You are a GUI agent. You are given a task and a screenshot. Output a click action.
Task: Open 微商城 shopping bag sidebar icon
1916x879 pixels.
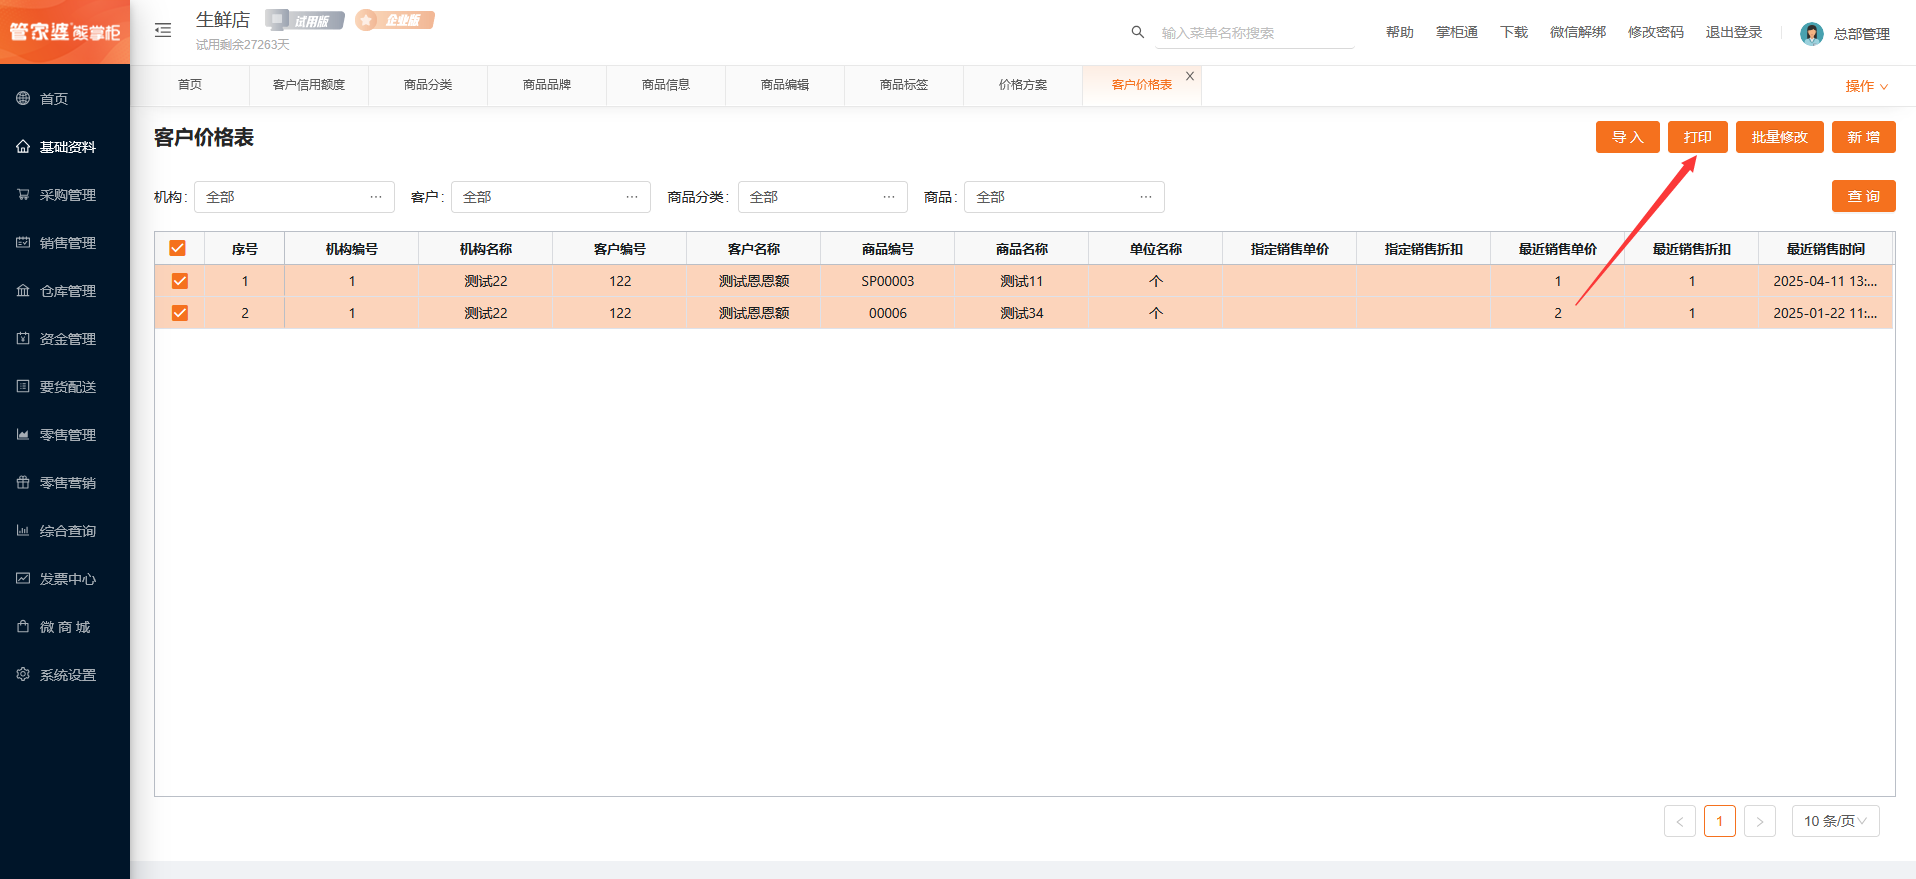point(23,627)
